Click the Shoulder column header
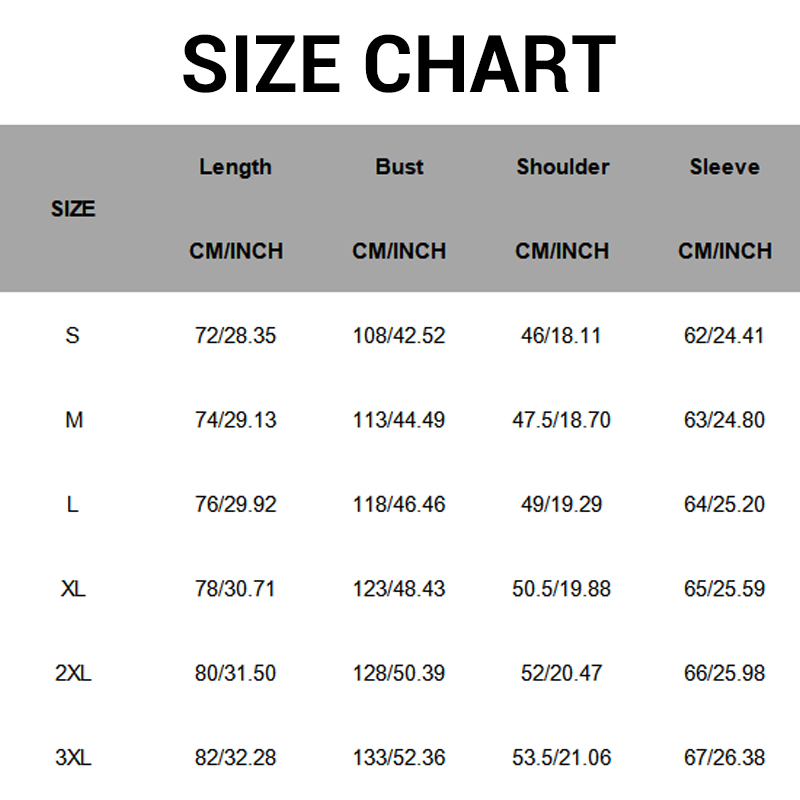The height and width of the screenshot is (800, 800). [x=562, y=167]
